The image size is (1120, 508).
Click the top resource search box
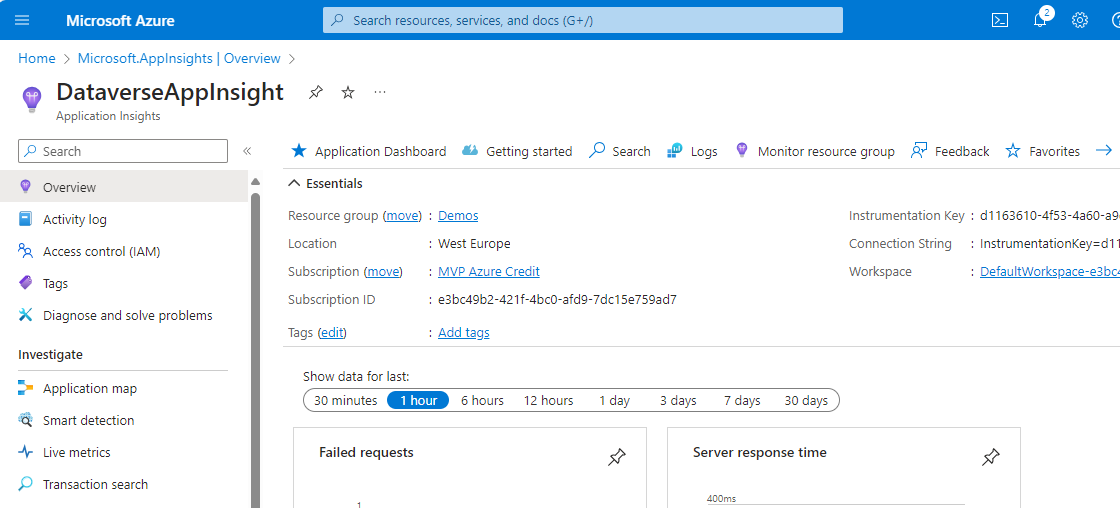(x=582, y=20)
